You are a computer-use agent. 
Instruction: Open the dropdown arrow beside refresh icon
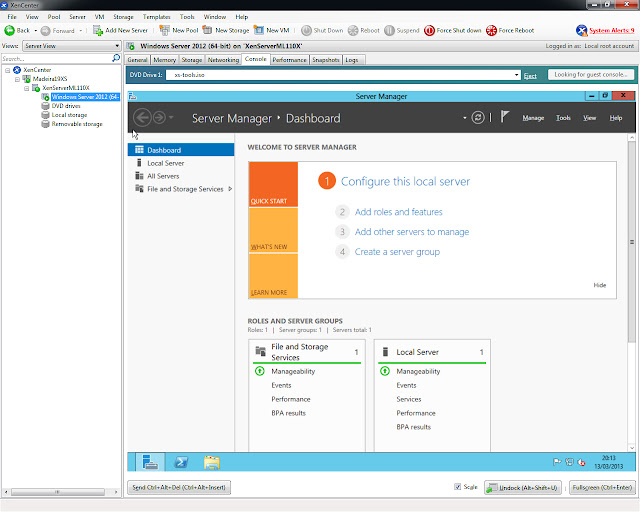point(464,118)
